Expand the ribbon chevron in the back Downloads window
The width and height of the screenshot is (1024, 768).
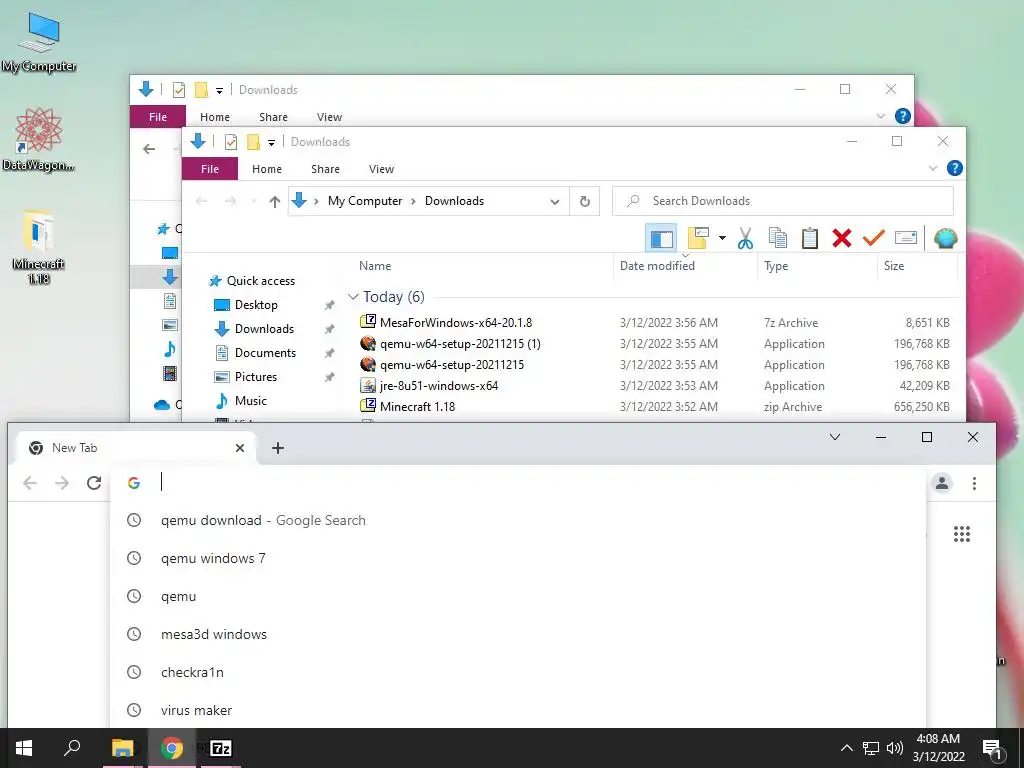(x=880, y=116)
